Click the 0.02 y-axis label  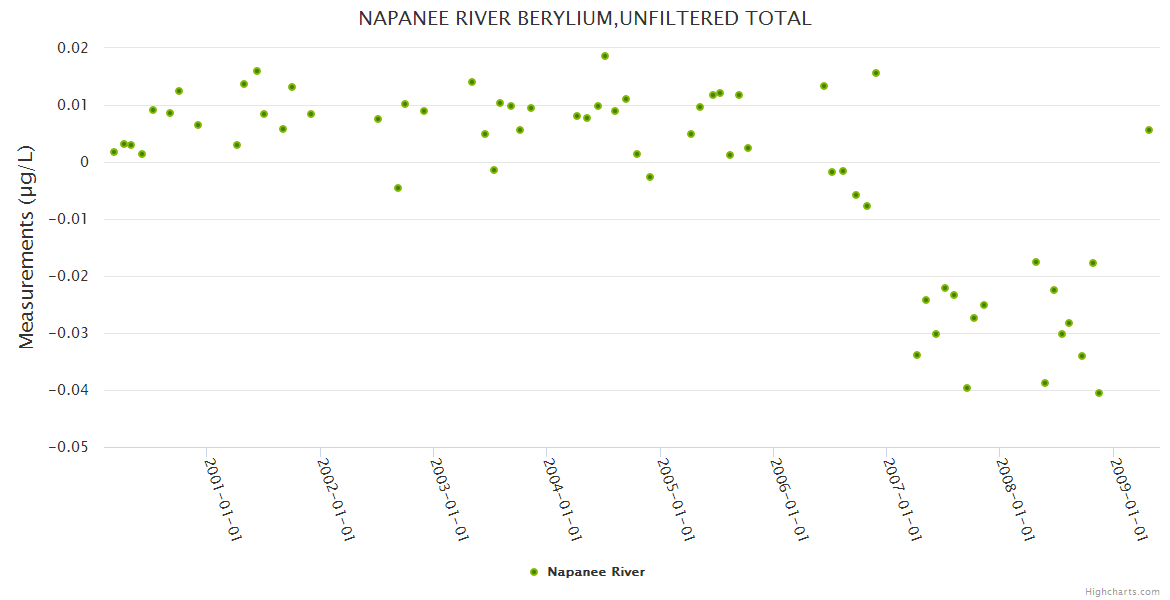(70, 48)
